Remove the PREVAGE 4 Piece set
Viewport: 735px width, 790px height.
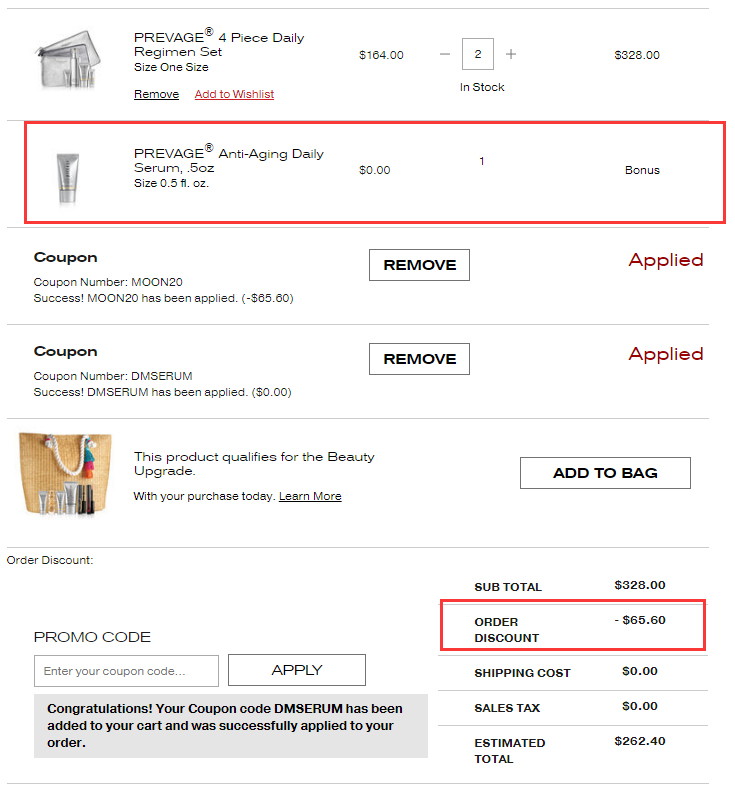click(x=156, y=94)
